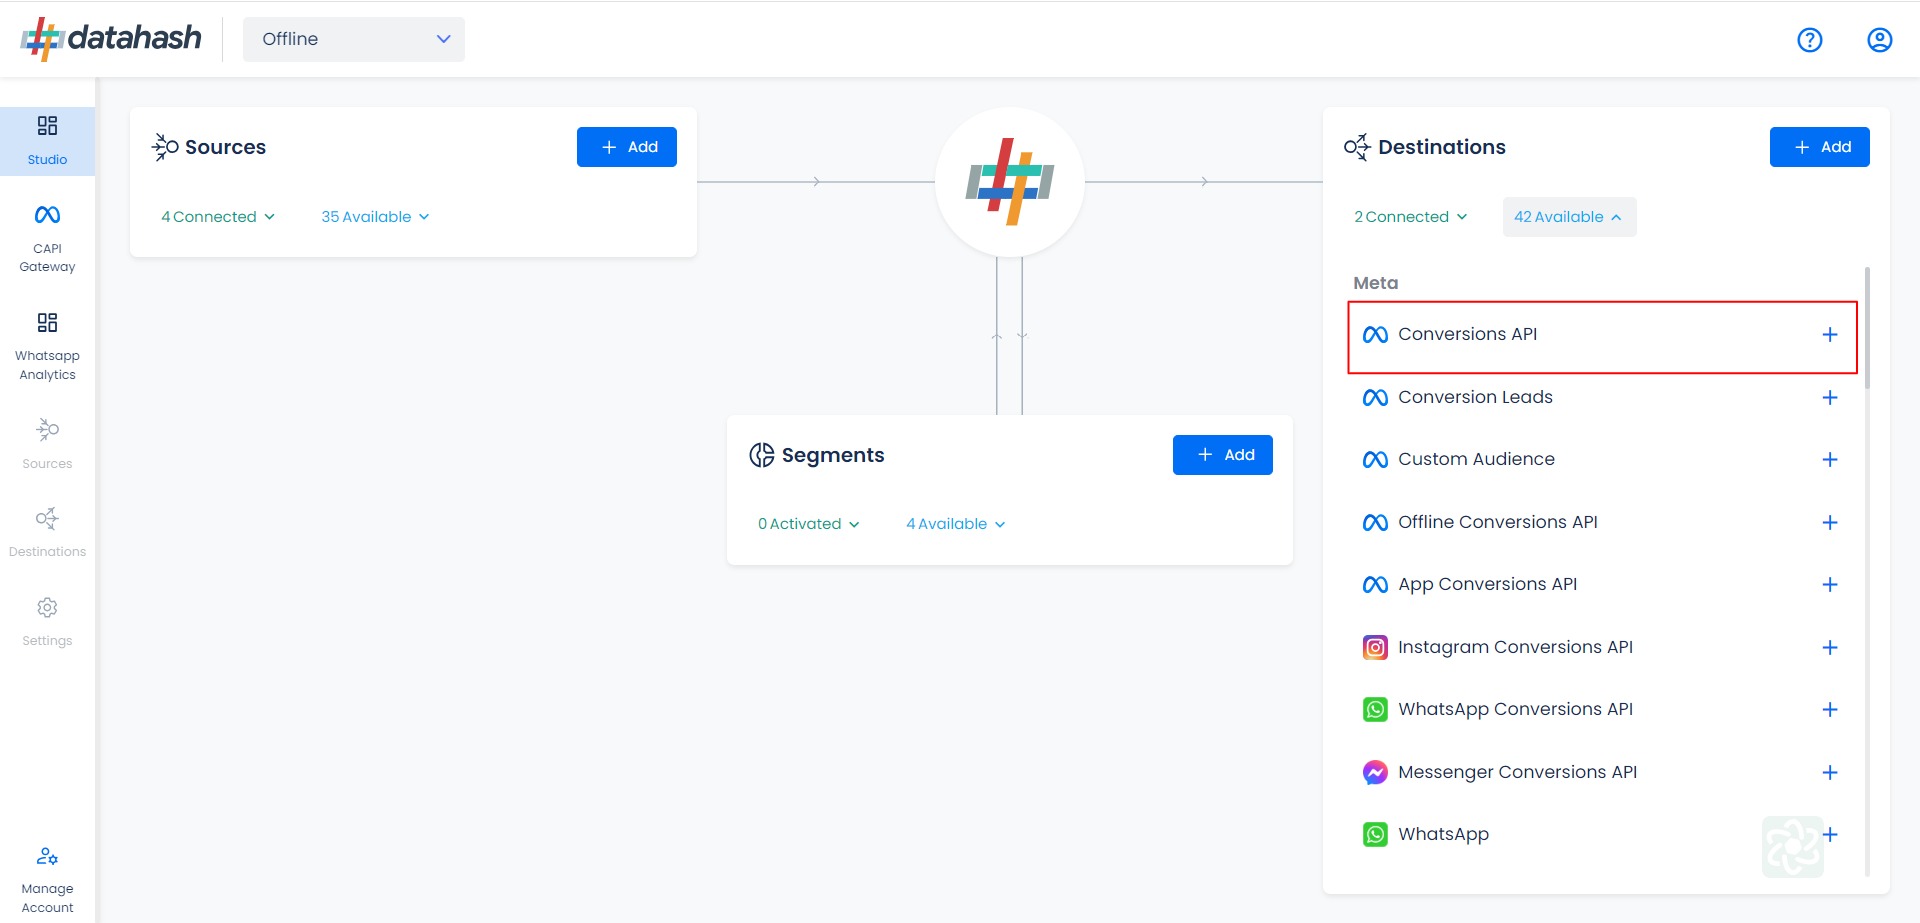Click the Segments panel header icon

coord(761,455)
